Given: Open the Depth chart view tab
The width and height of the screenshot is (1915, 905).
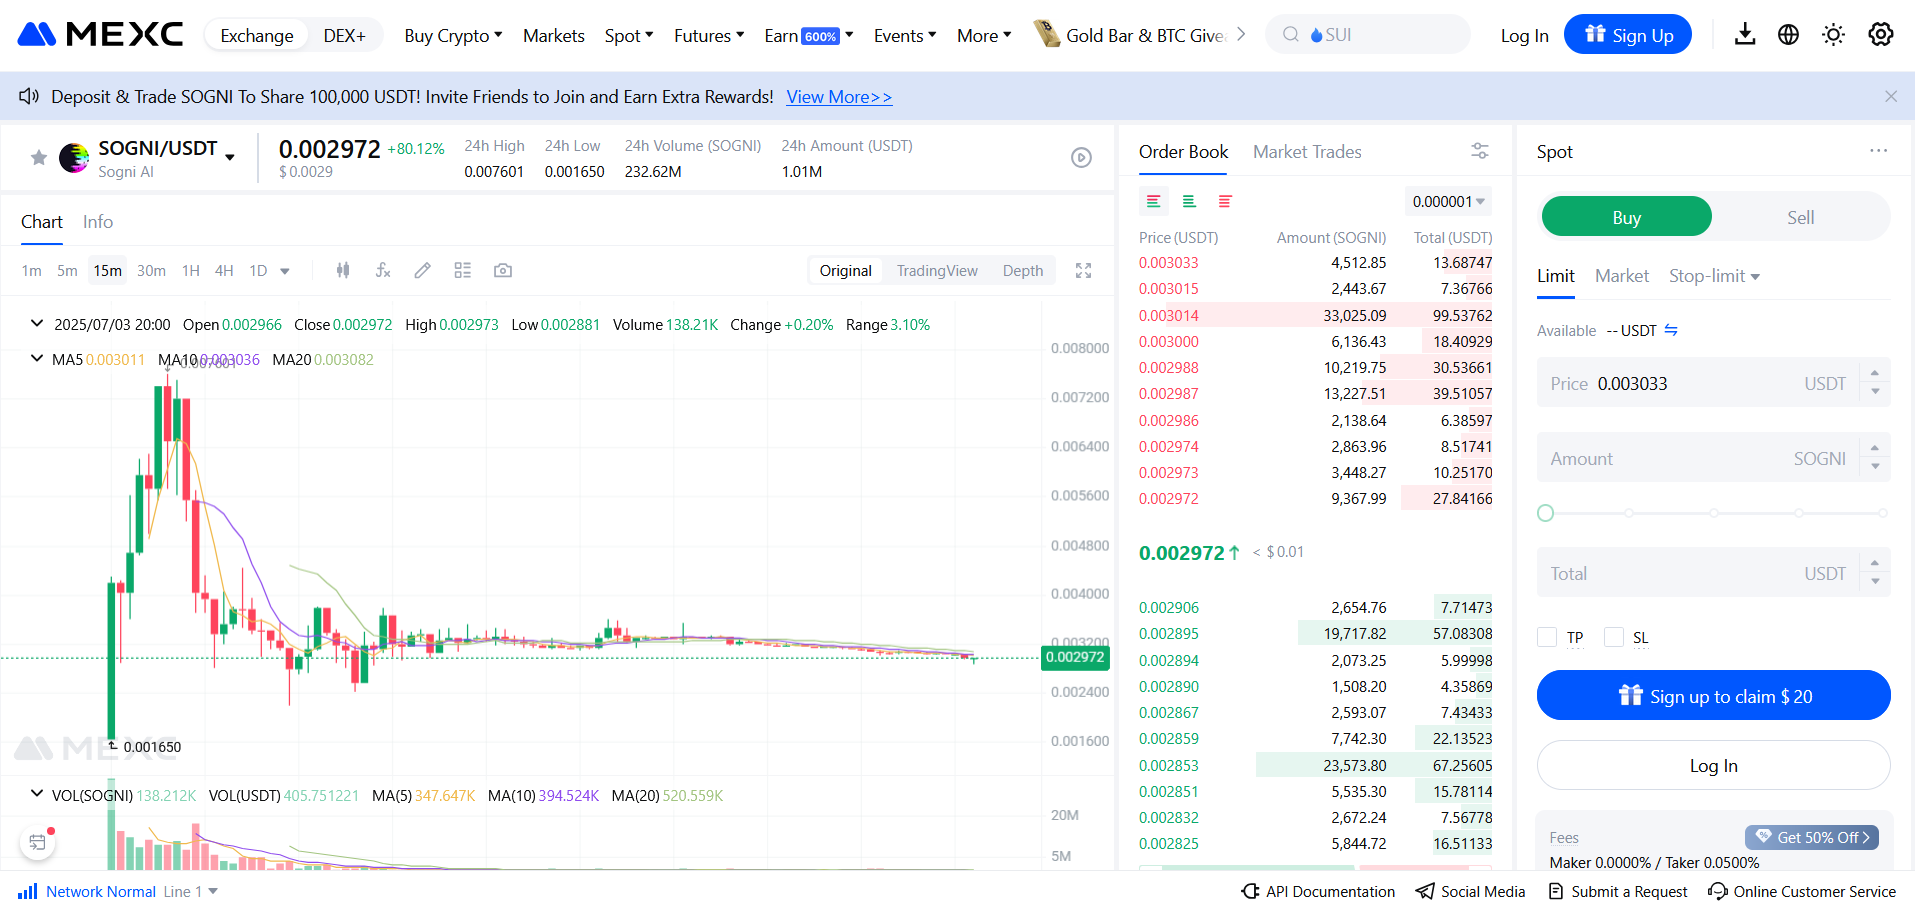Looking at the screenshot, I should point(1022,270).
